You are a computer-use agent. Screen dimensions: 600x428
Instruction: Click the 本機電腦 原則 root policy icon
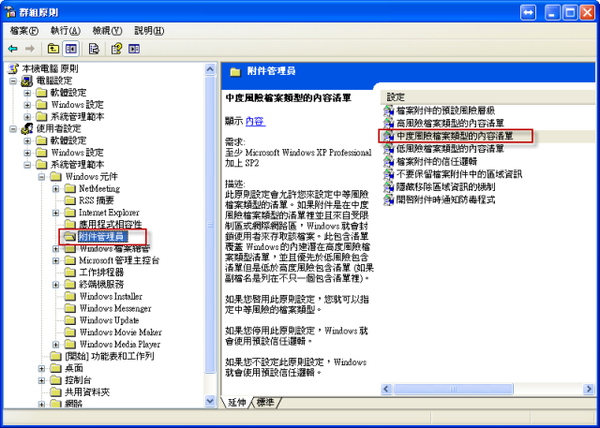pos(13,69)
